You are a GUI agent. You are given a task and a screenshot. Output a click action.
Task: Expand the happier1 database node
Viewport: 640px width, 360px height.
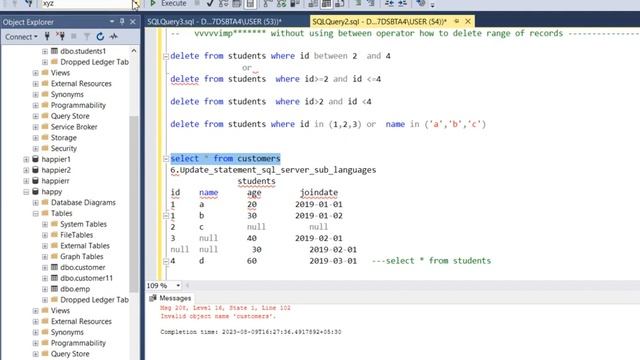pyautogui.click(x=26, y=160)
